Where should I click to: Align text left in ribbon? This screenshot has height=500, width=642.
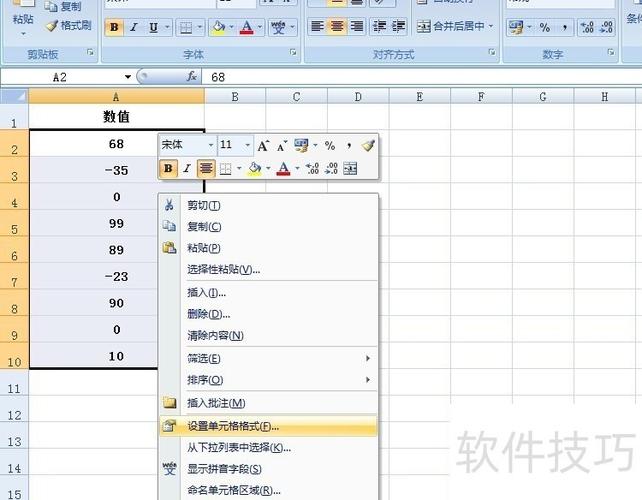(x=317, y=27)
